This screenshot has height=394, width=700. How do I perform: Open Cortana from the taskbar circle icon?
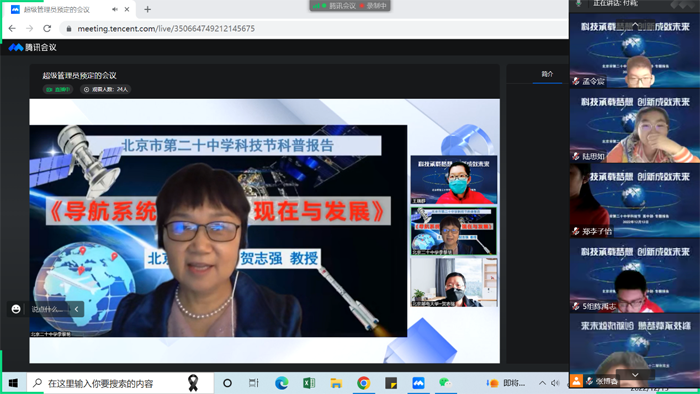(227, 383)
